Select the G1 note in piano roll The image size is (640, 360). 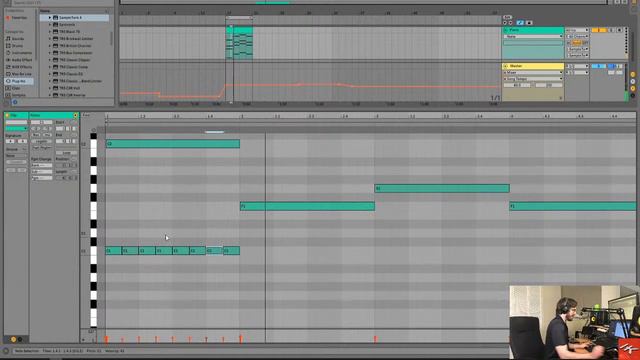tap(442, 189)
